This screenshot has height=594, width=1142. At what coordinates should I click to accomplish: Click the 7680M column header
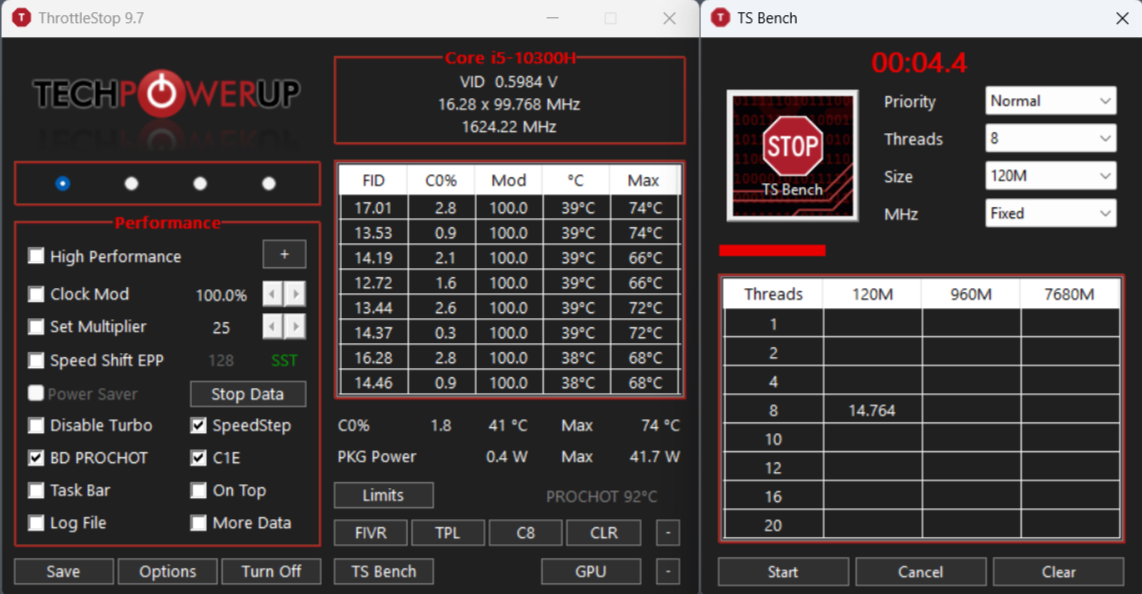(1069, 294)
